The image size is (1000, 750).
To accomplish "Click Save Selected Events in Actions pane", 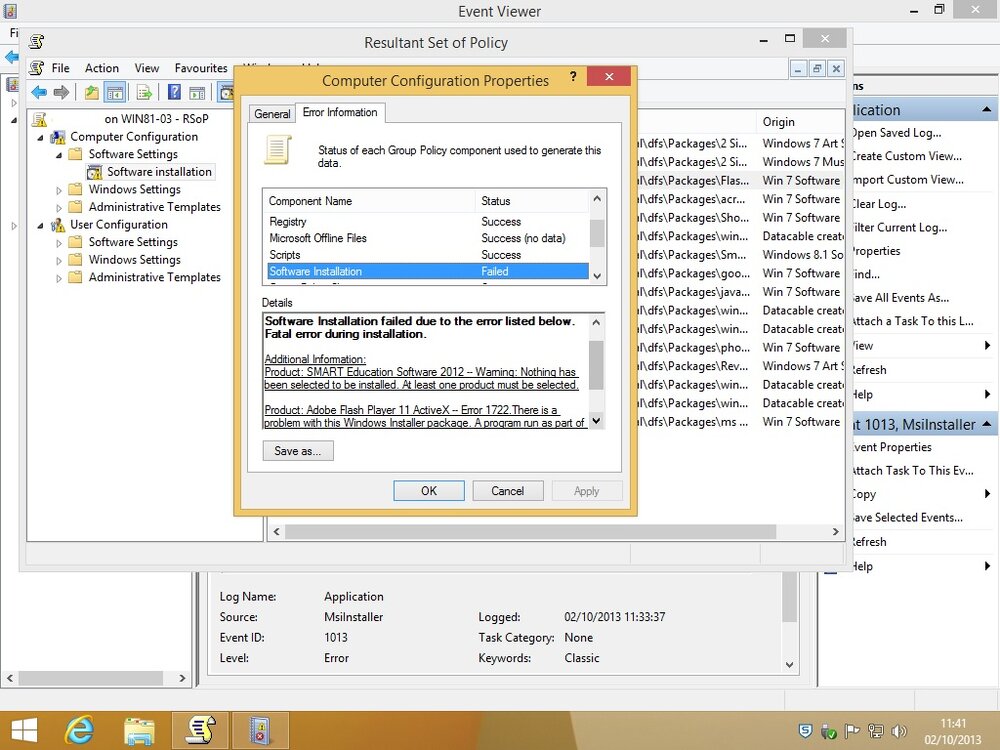I will tap(908, 518).
